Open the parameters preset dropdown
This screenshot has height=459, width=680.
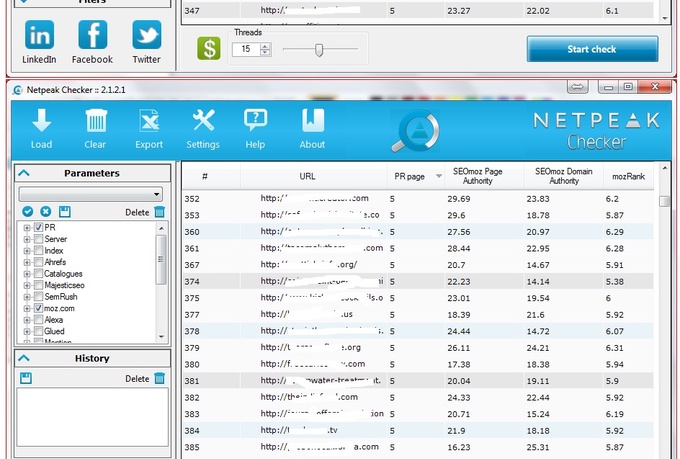tap(91, 194)
